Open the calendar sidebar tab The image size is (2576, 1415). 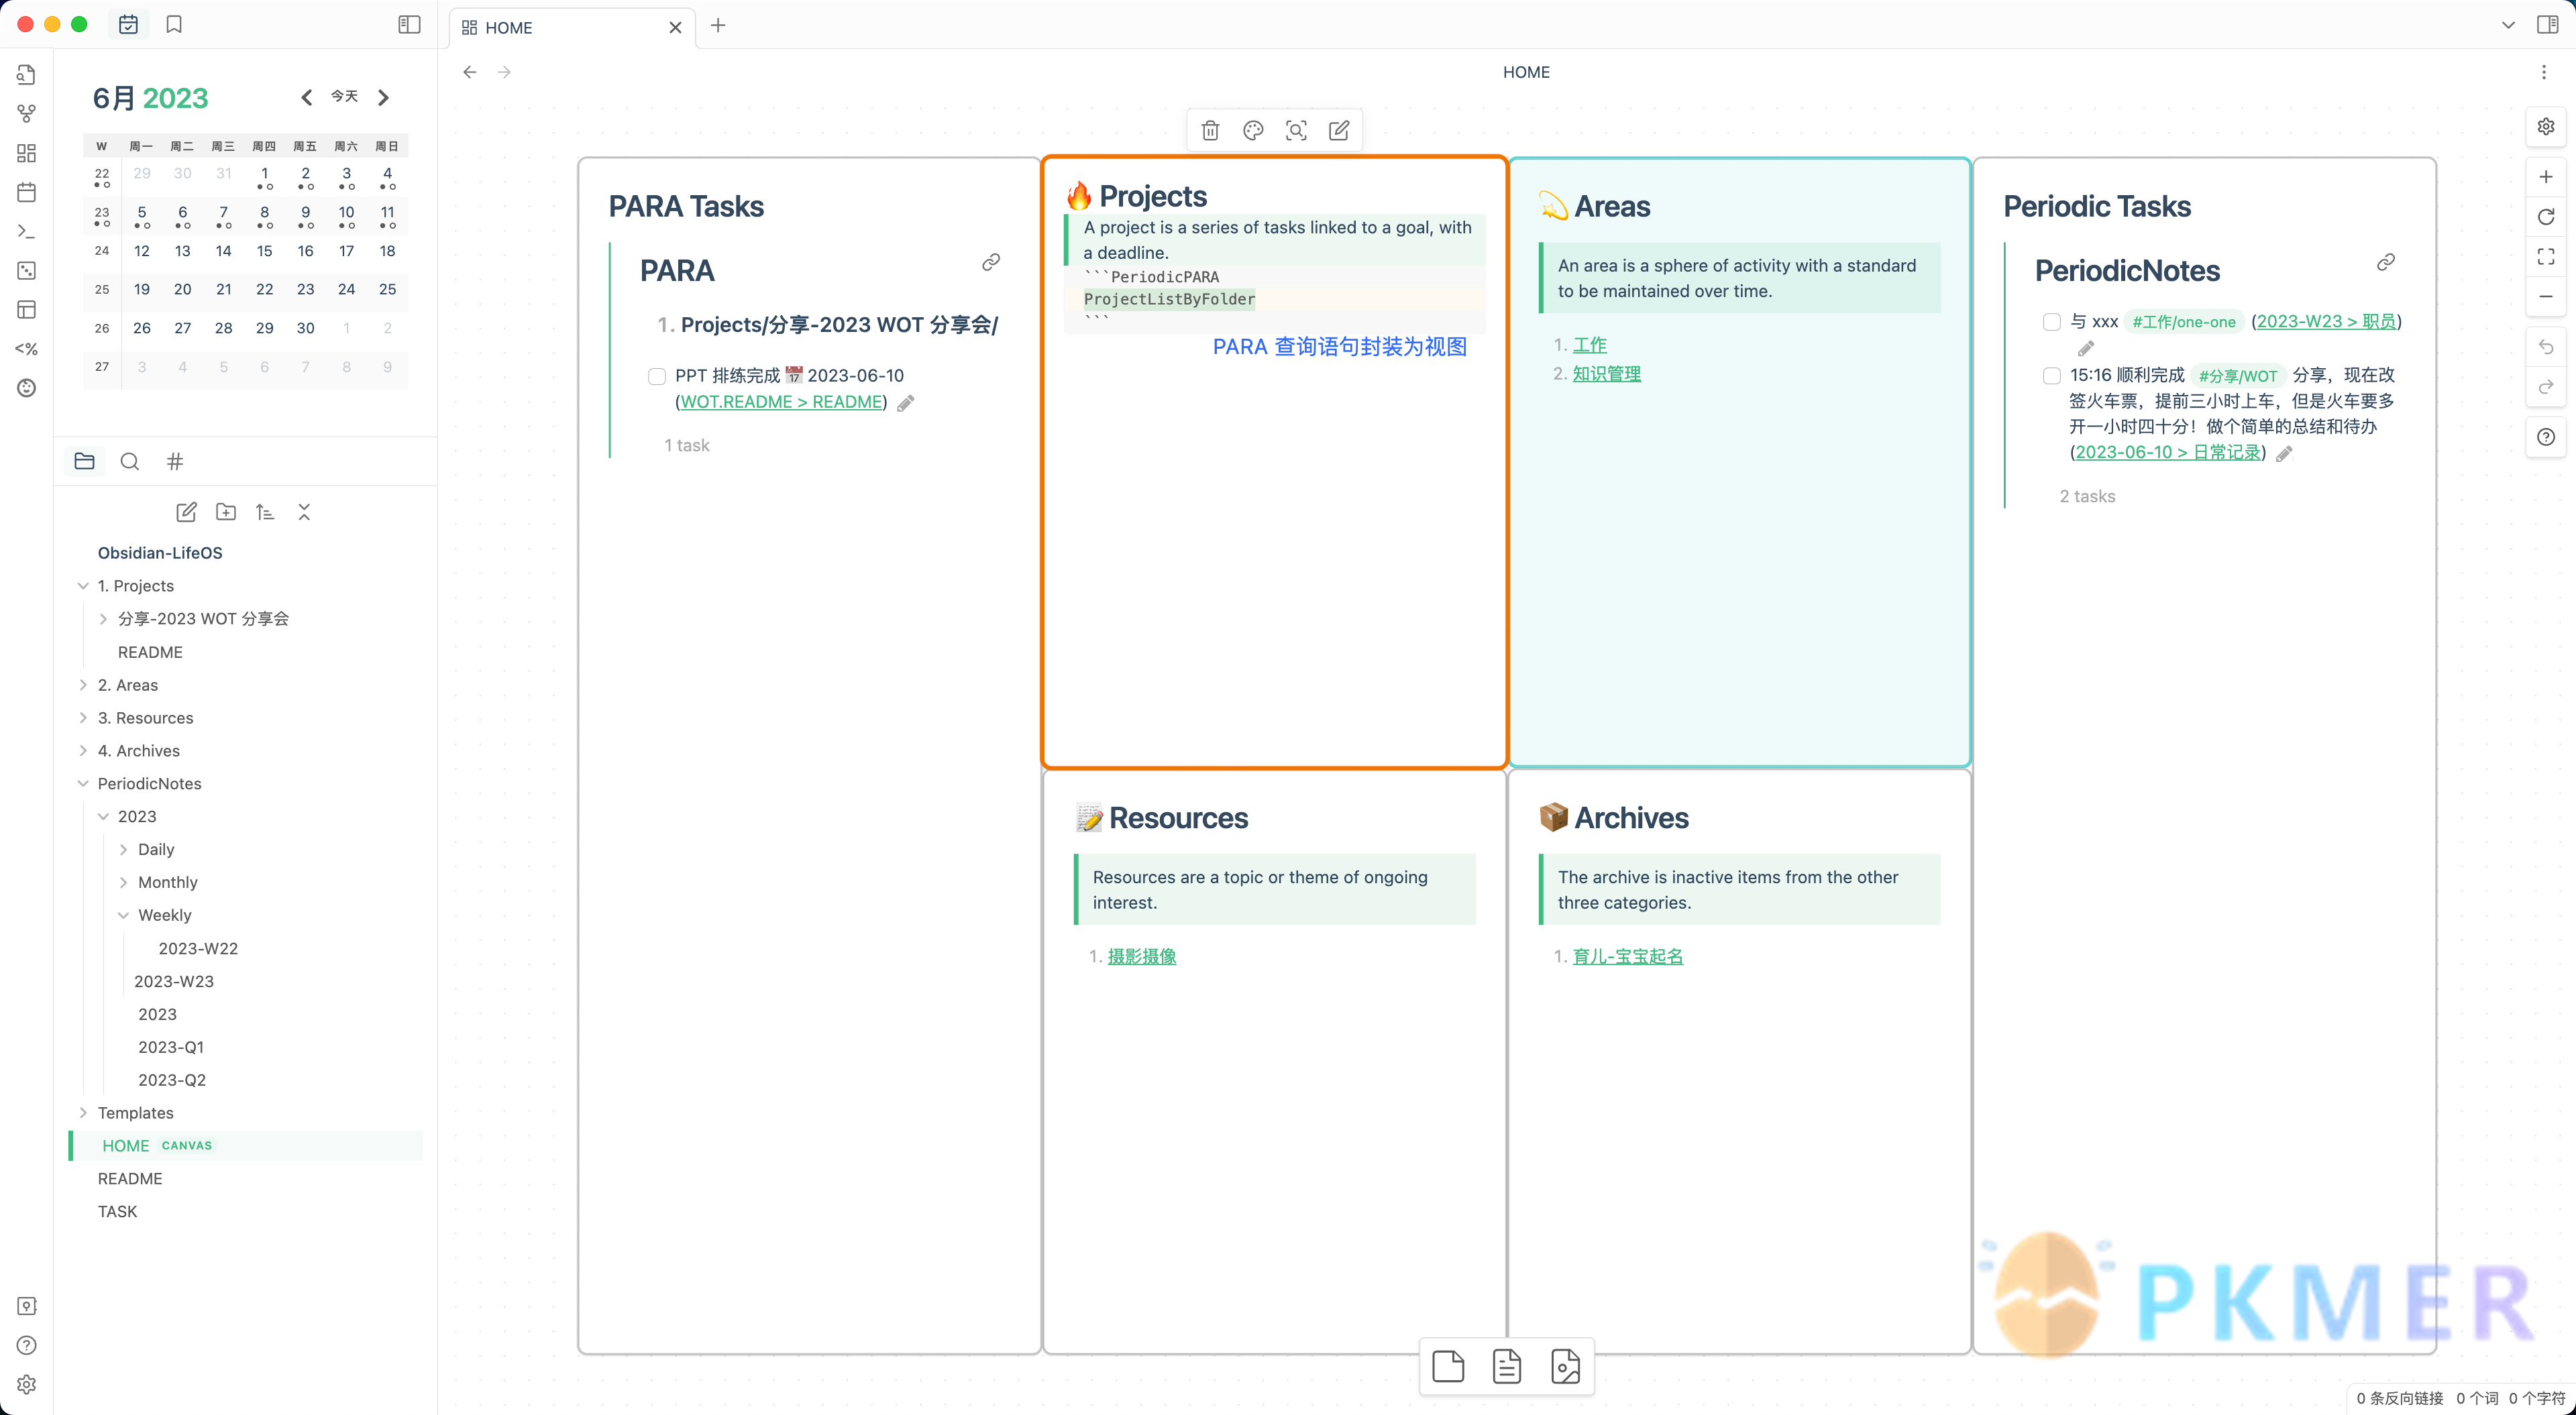[128, 25]
